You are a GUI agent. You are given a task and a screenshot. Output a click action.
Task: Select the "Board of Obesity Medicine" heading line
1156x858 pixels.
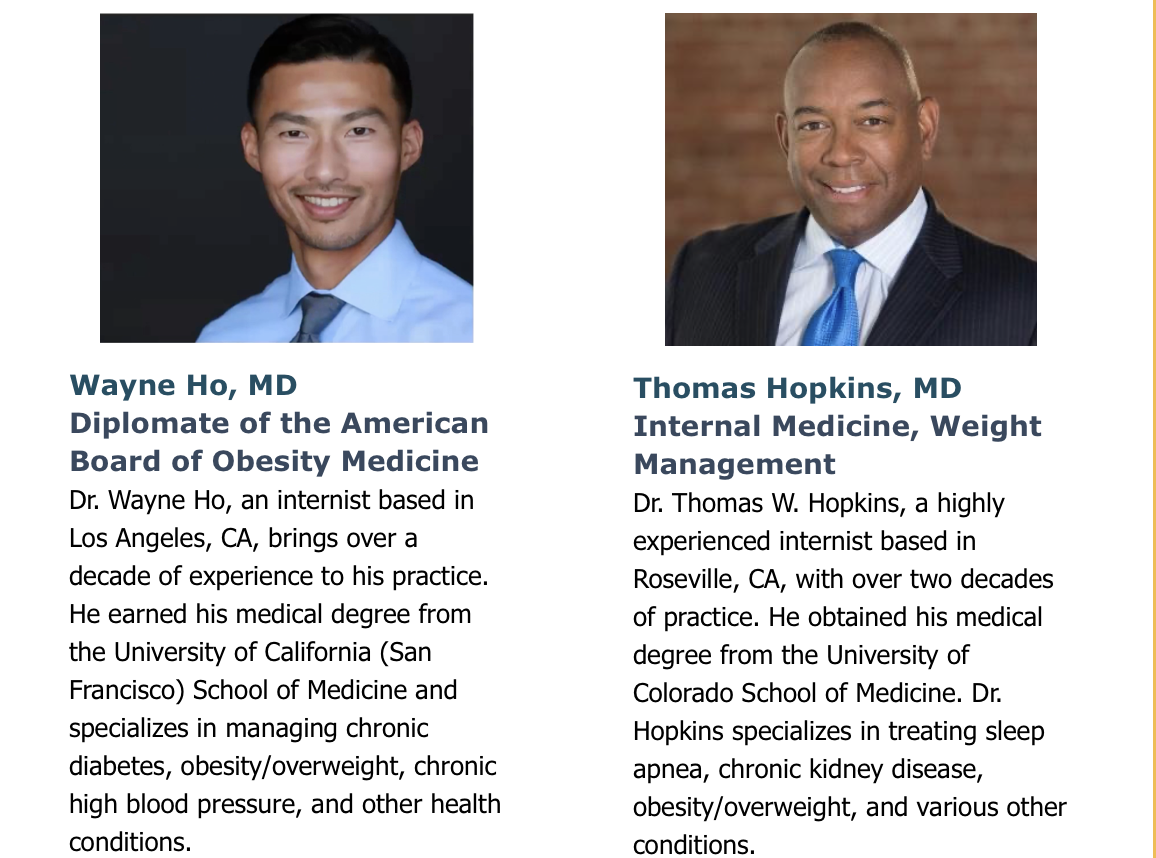pos(274,461)
